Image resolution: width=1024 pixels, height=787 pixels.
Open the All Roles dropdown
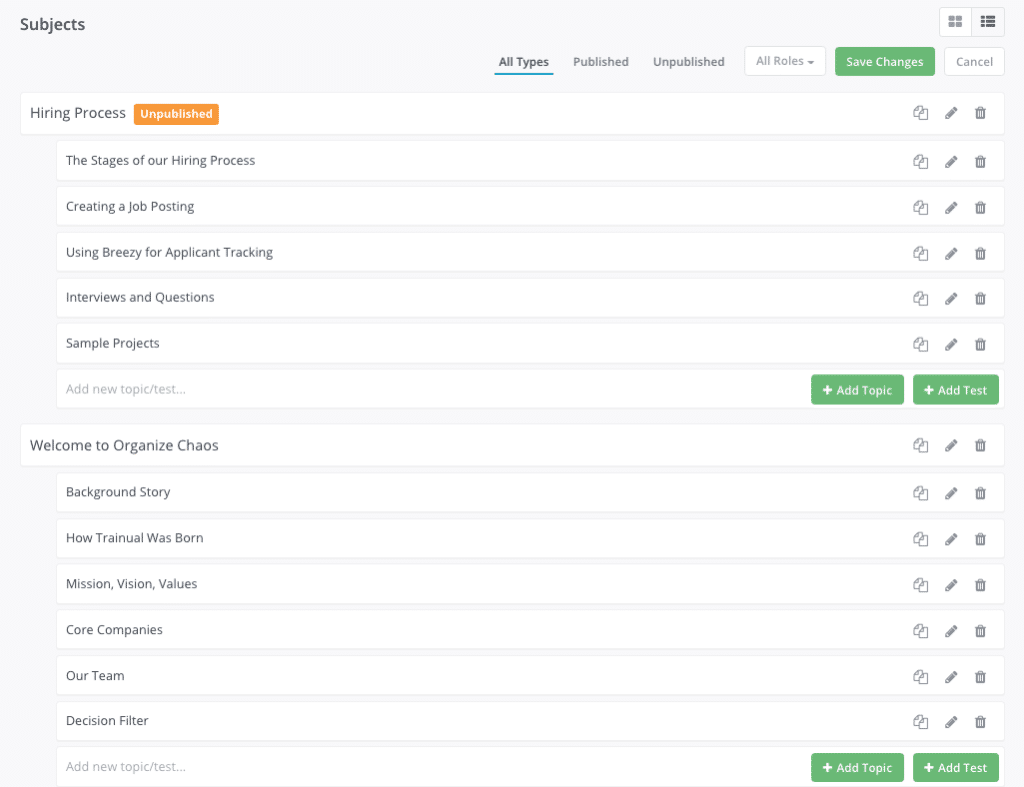(x=785, y=61)
